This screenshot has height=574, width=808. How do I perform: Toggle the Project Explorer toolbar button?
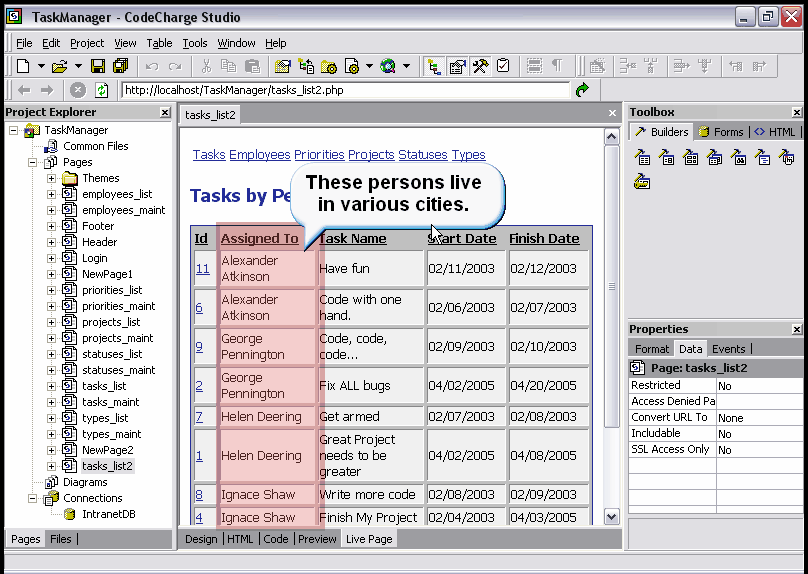[x=434, y=66]
